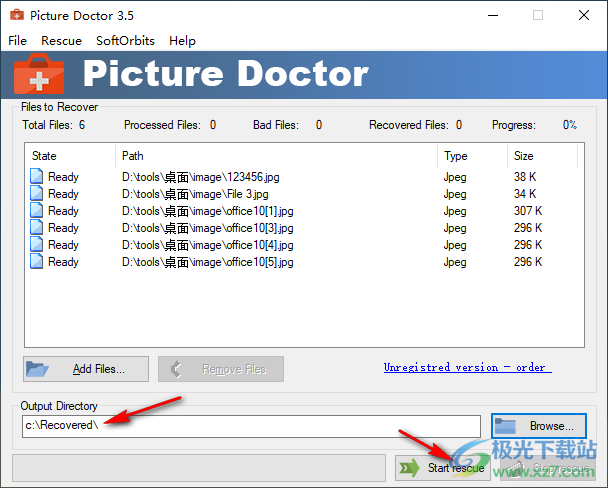Open the Rescue menu

point(61,41)
